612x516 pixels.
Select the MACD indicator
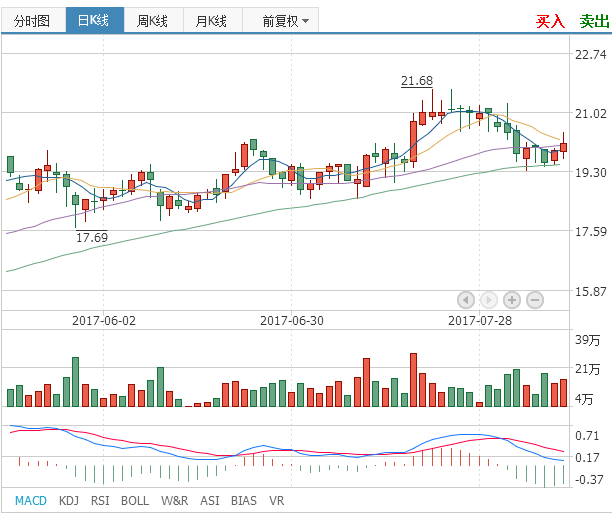click(30, 500)
